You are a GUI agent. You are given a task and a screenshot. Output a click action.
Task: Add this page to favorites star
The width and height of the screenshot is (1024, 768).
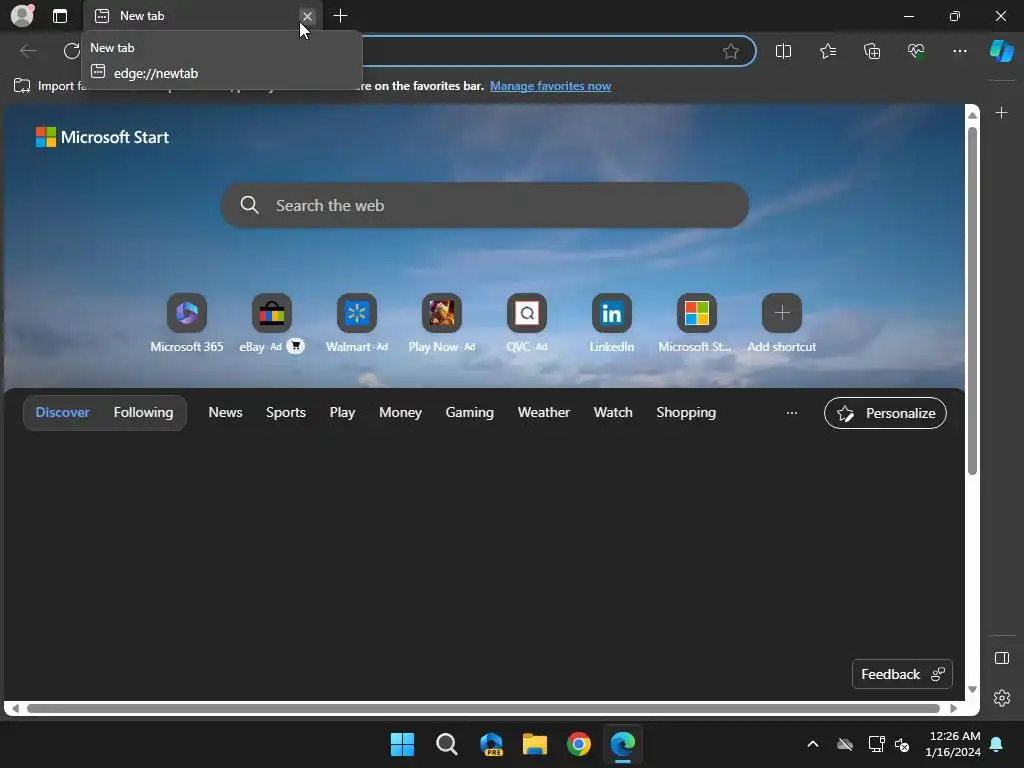tap(731, 51)
